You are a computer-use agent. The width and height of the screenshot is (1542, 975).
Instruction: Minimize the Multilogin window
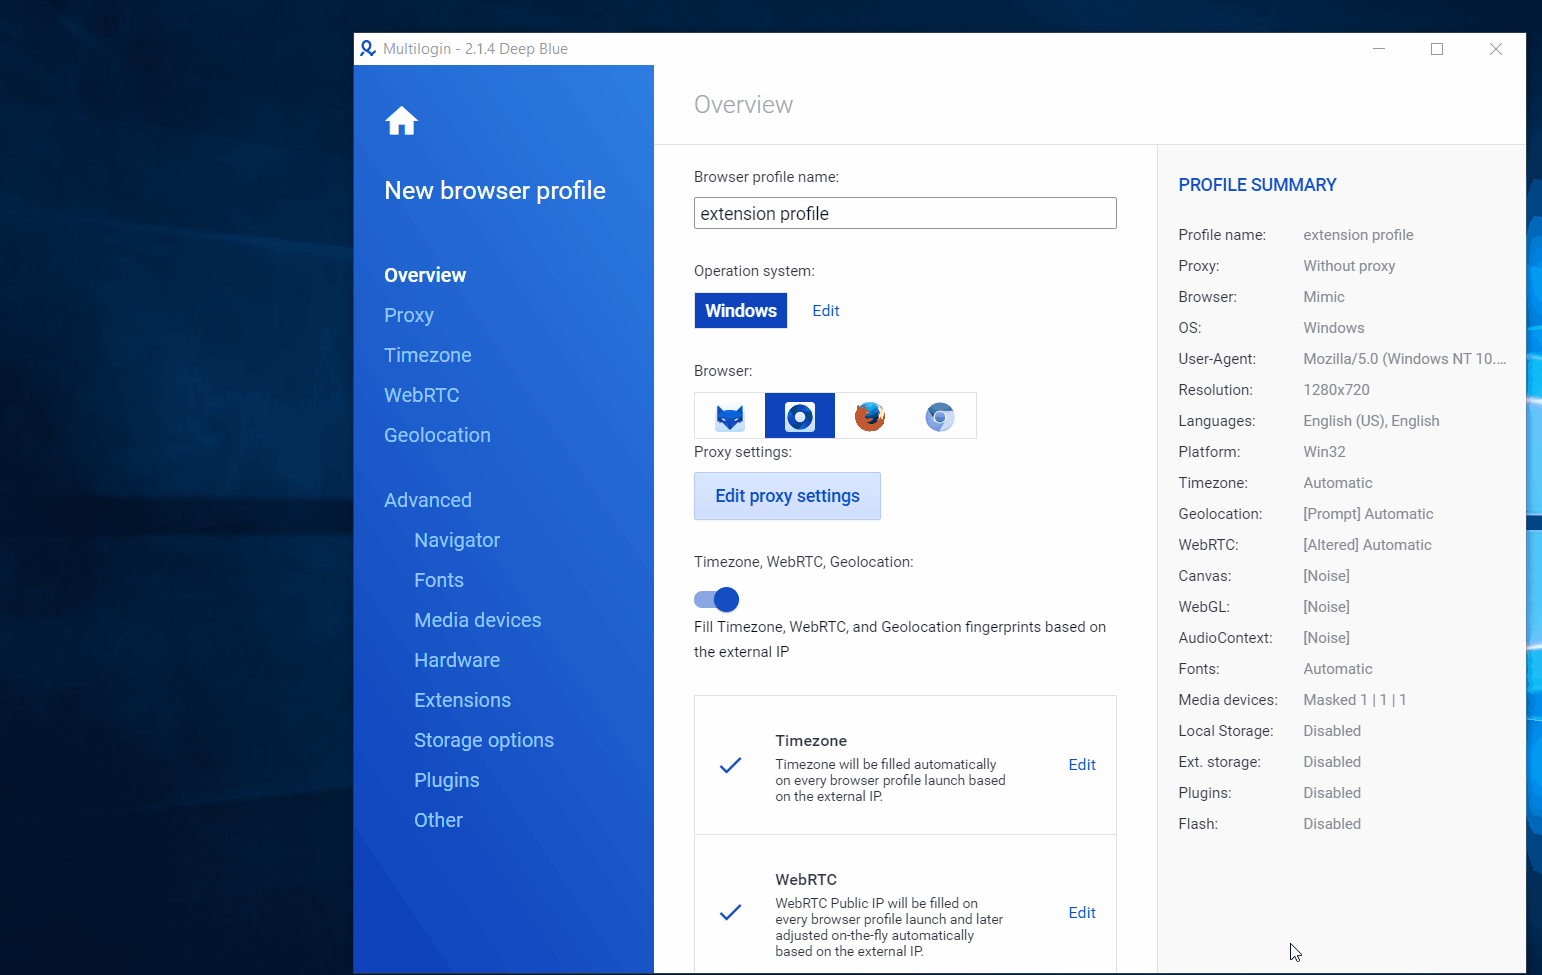(1379, 49)
